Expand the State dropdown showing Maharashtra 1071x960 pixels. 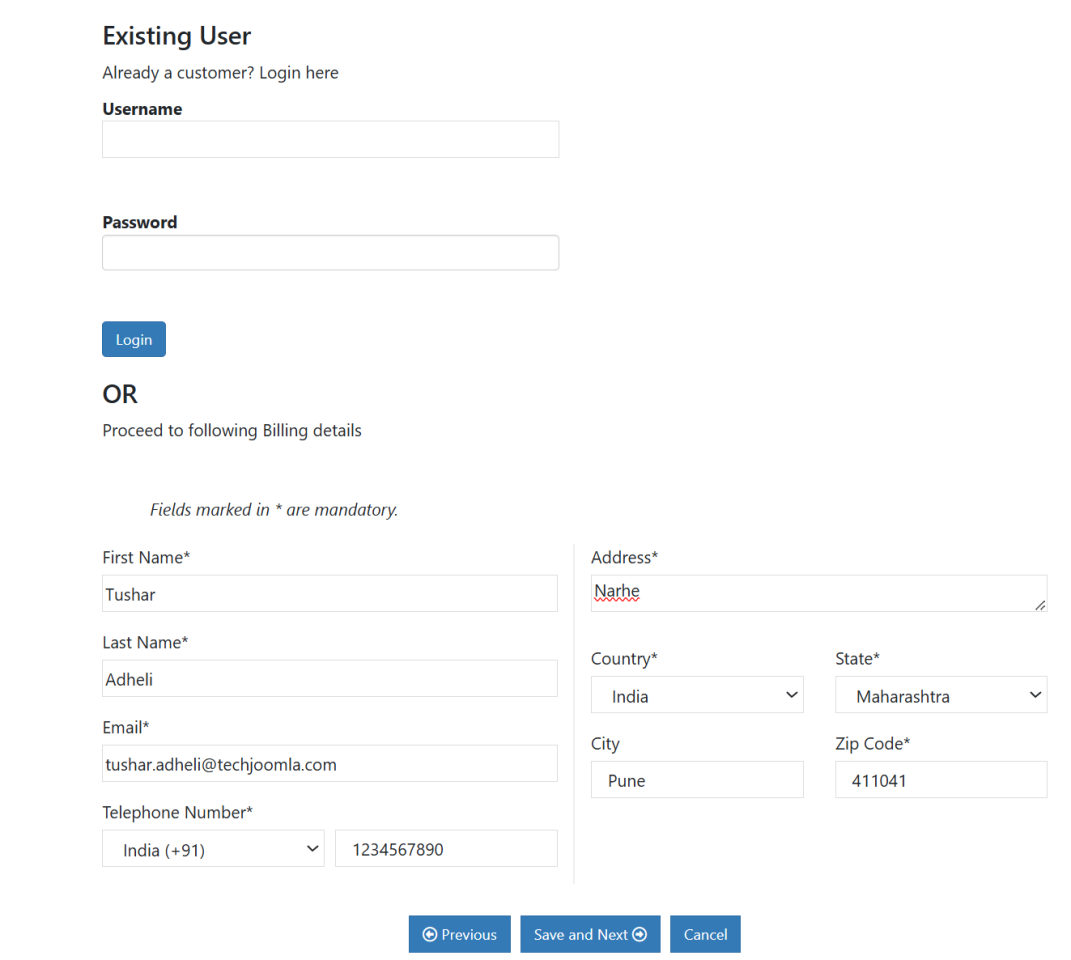941,695
